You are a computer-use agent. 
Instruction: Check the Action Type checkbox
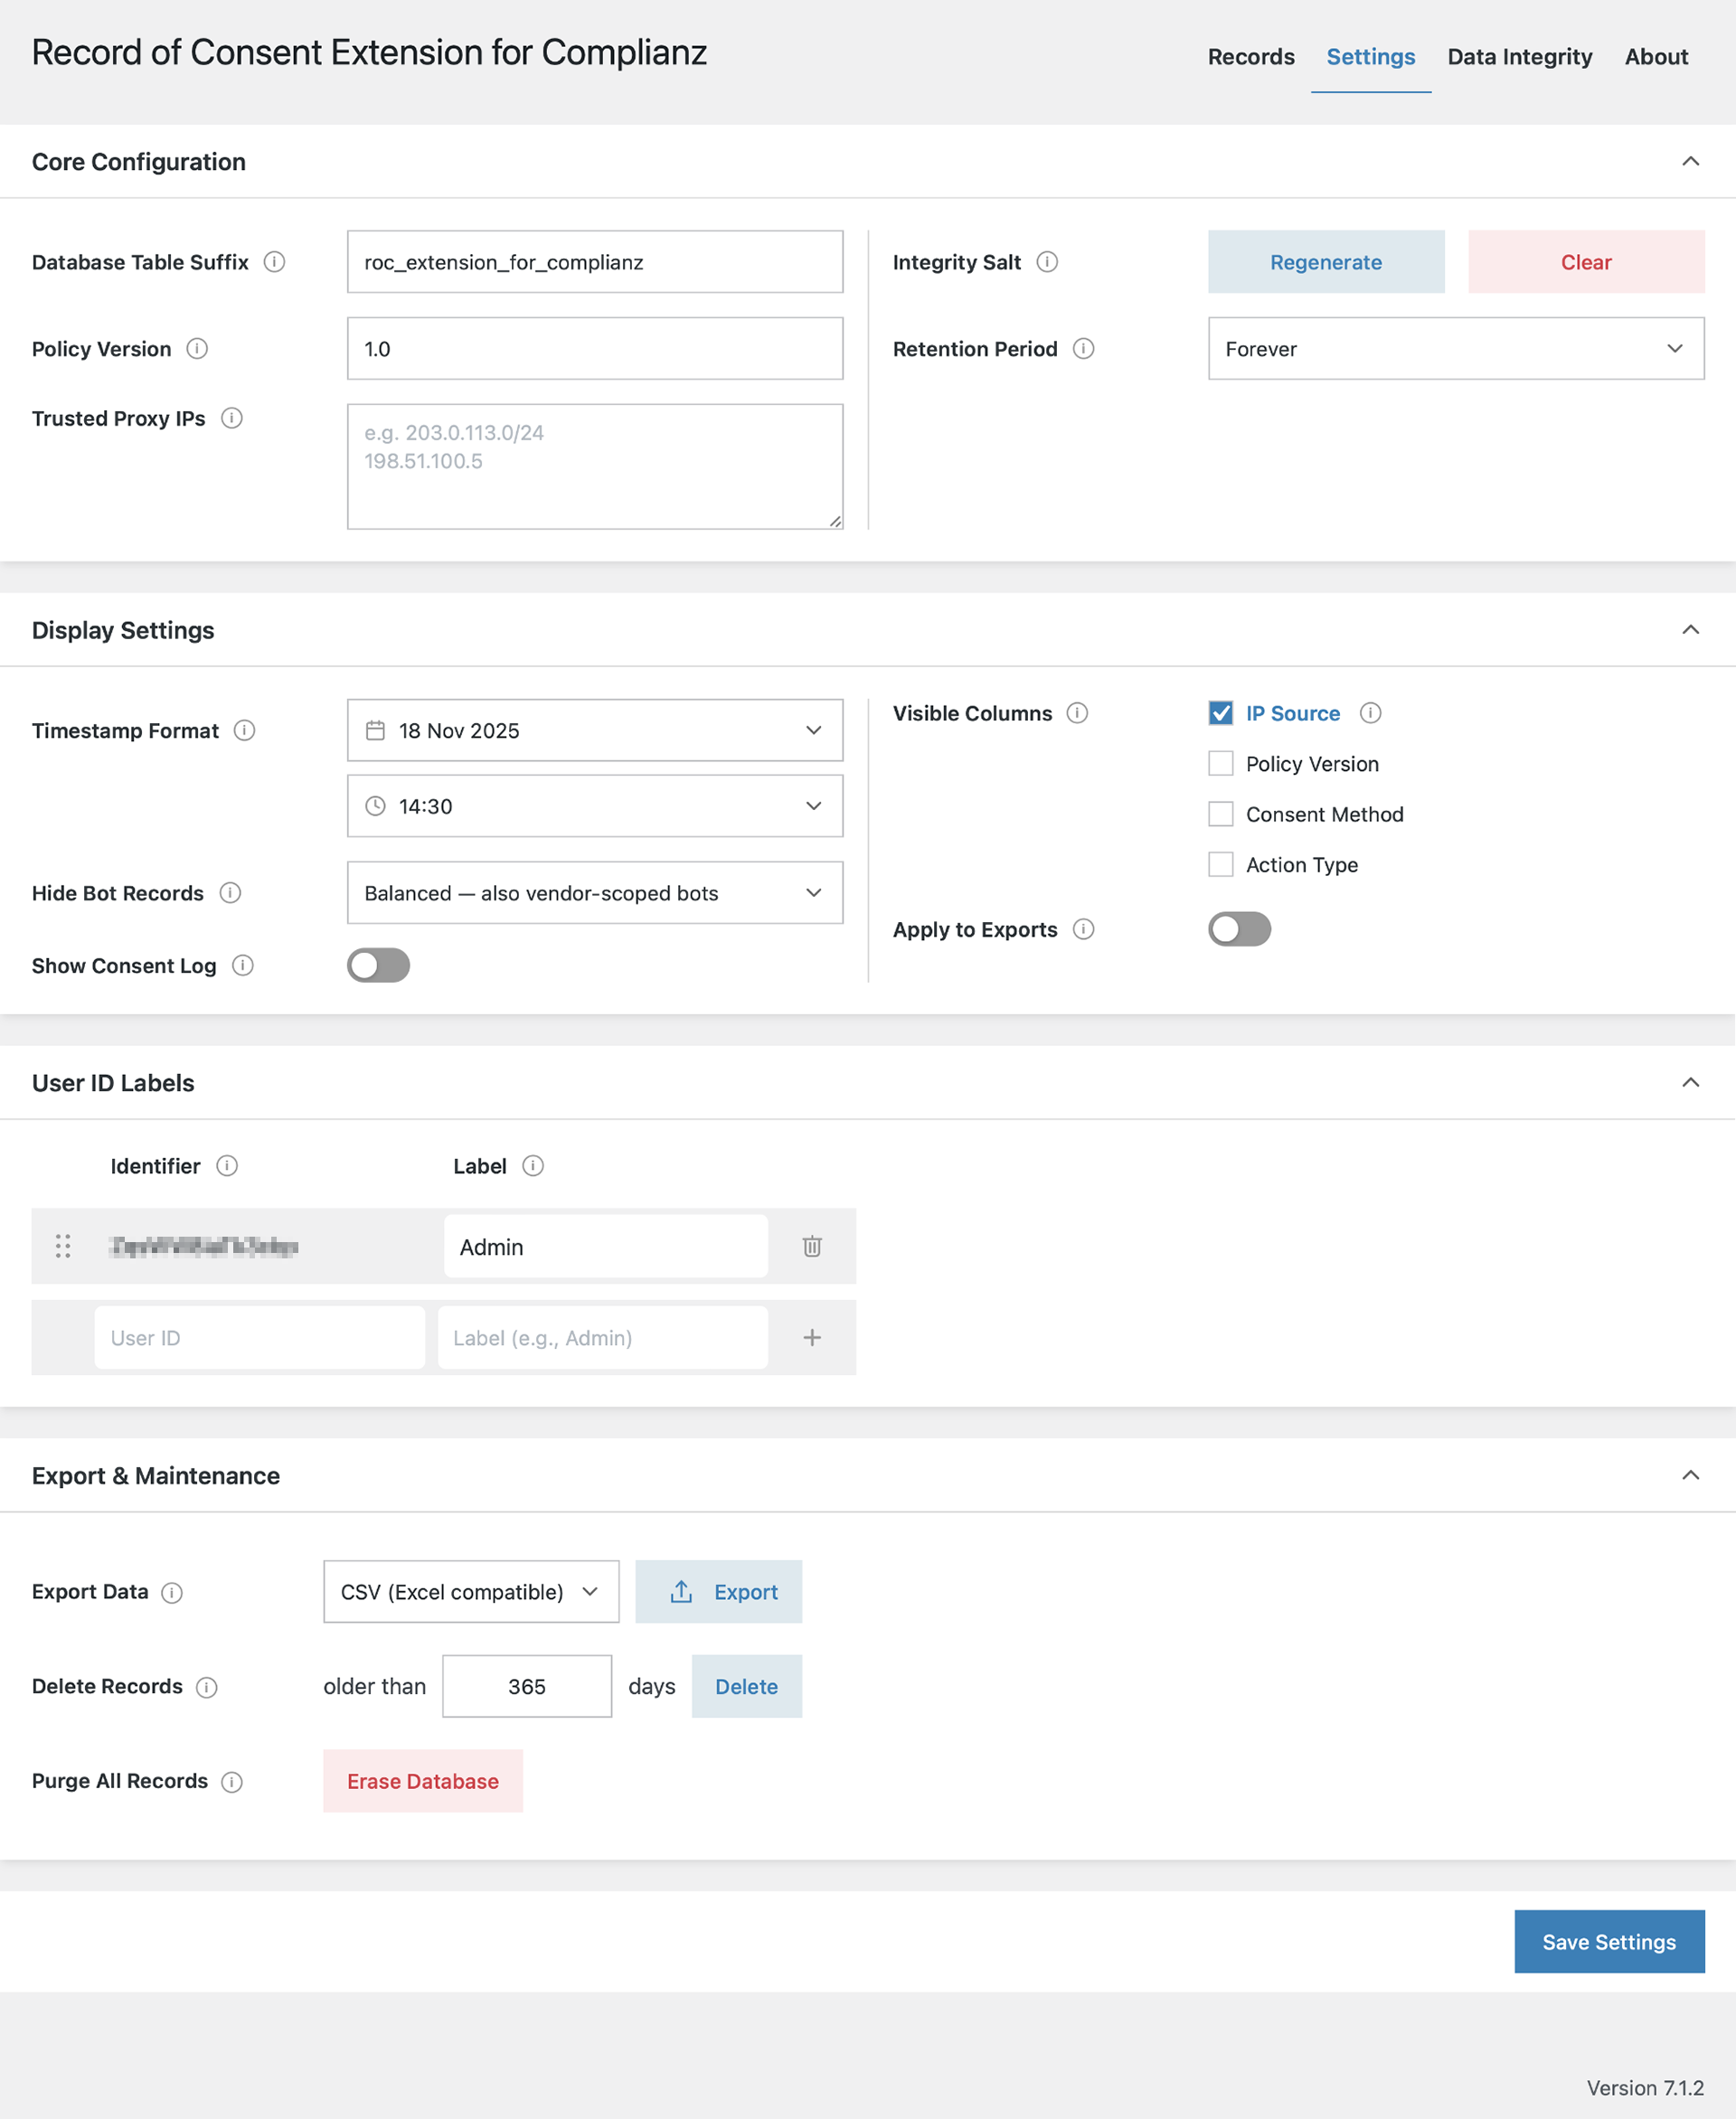[x=1220, y=864]
